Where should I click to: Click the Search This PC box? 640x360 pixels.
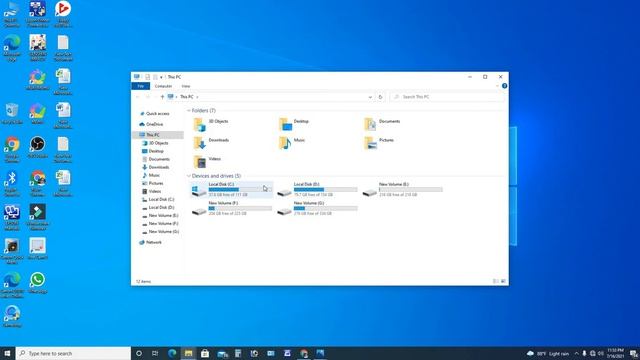point(447,97)
